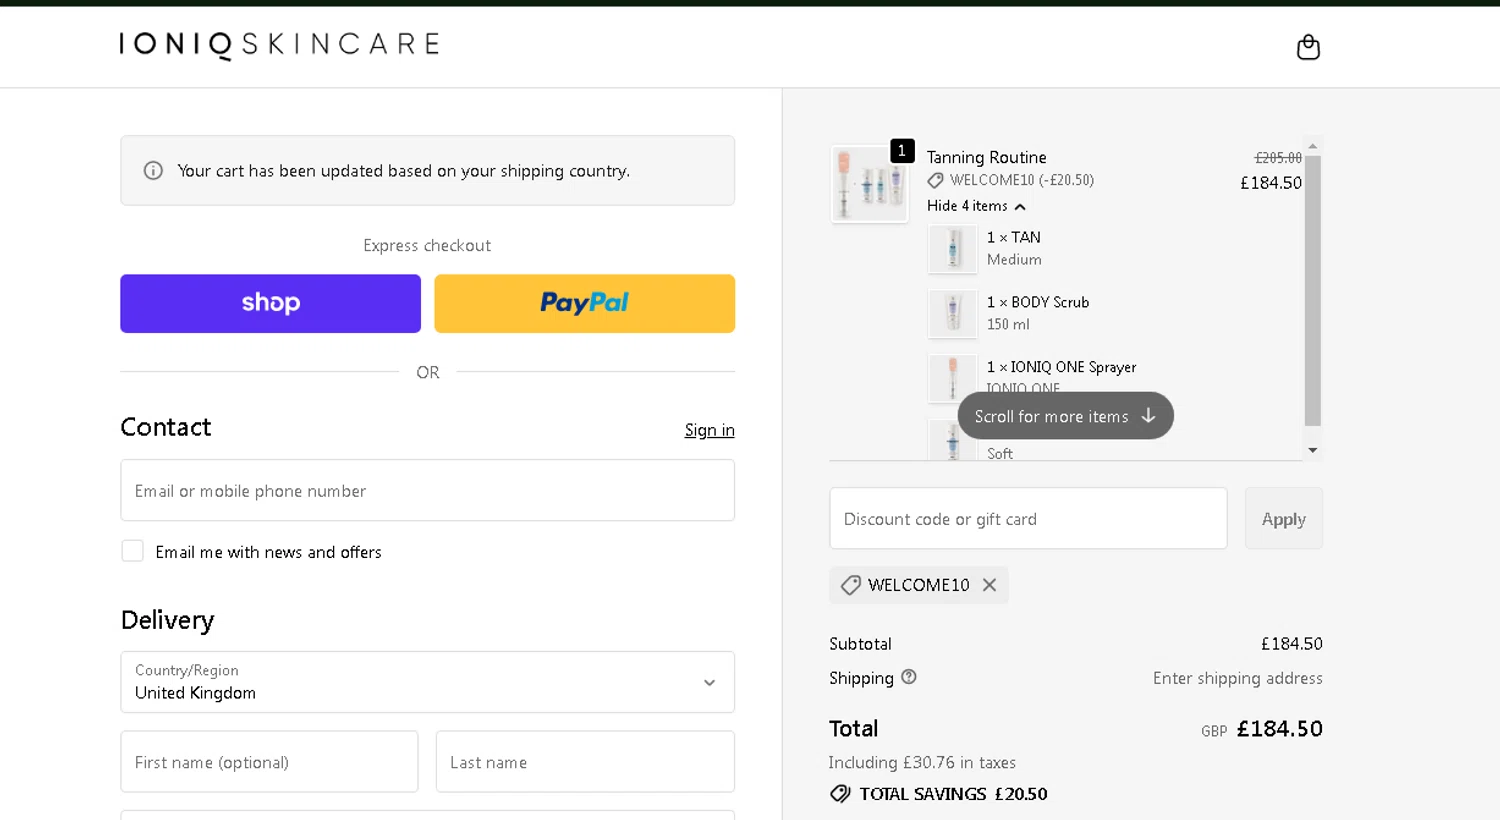
Task: Open the shopping bag cart icon
Action: 1308,47
